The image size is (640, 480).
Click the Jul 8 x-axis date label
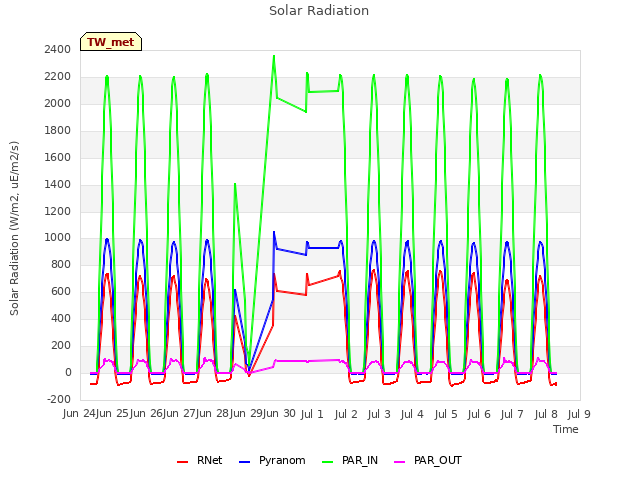pyautogui.click(x=546, y=414)
